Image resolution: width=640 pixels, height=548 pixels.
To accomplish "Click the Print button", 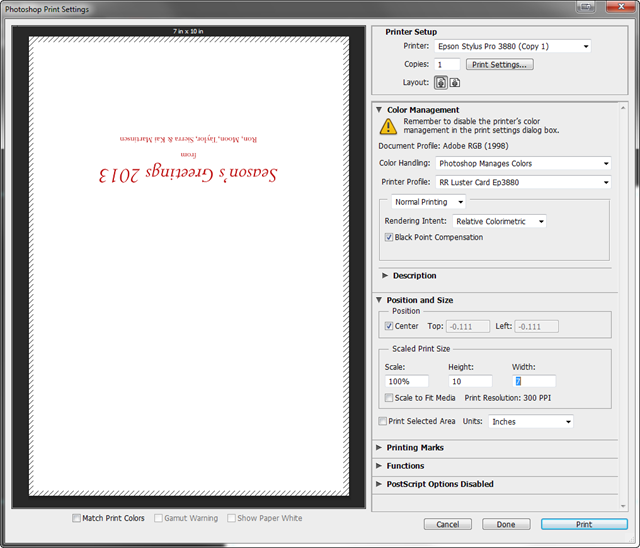I will coord(584,524).
